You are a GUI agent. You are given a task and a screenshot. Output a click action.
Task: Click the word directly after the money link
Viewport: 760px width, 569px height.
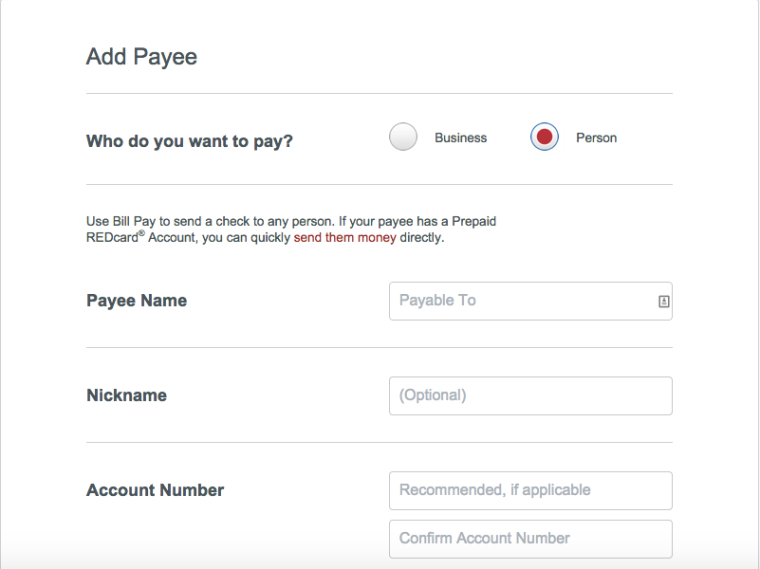[422, 237]
